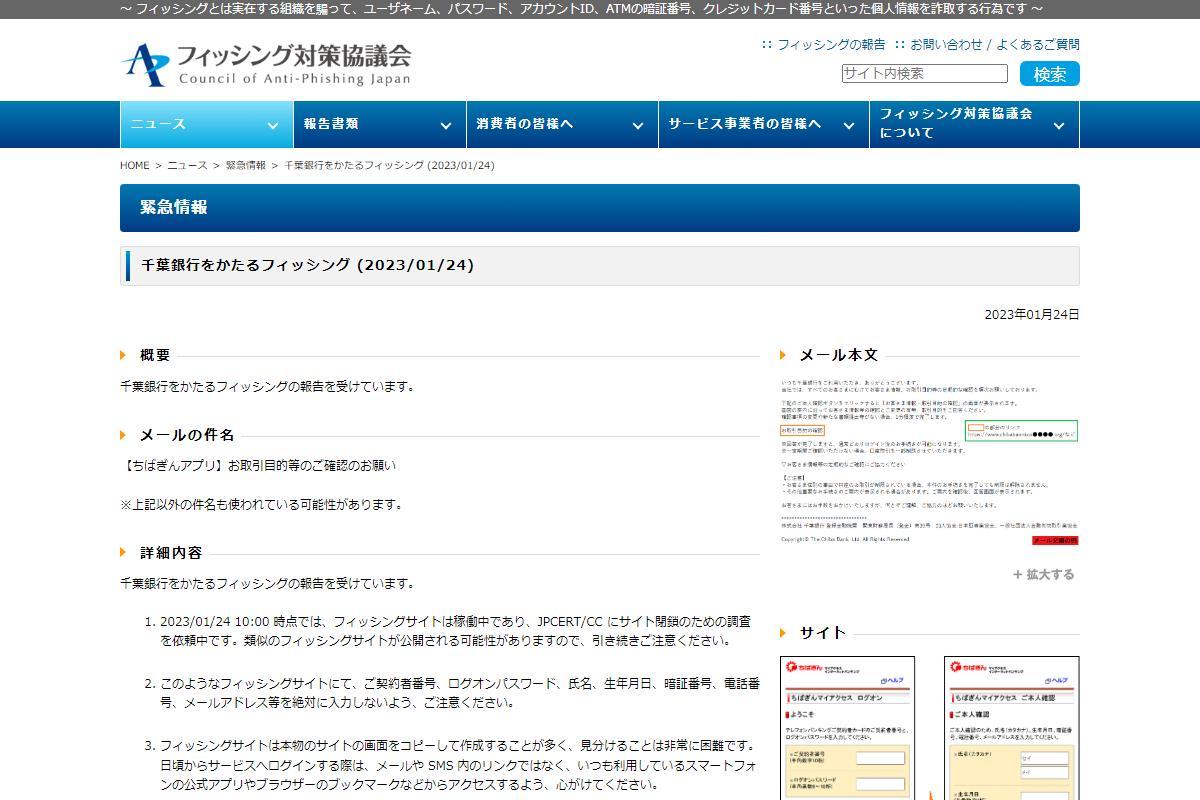Open the 報告書類 menu
The image size is (1200, 800).
pos(379,124)
